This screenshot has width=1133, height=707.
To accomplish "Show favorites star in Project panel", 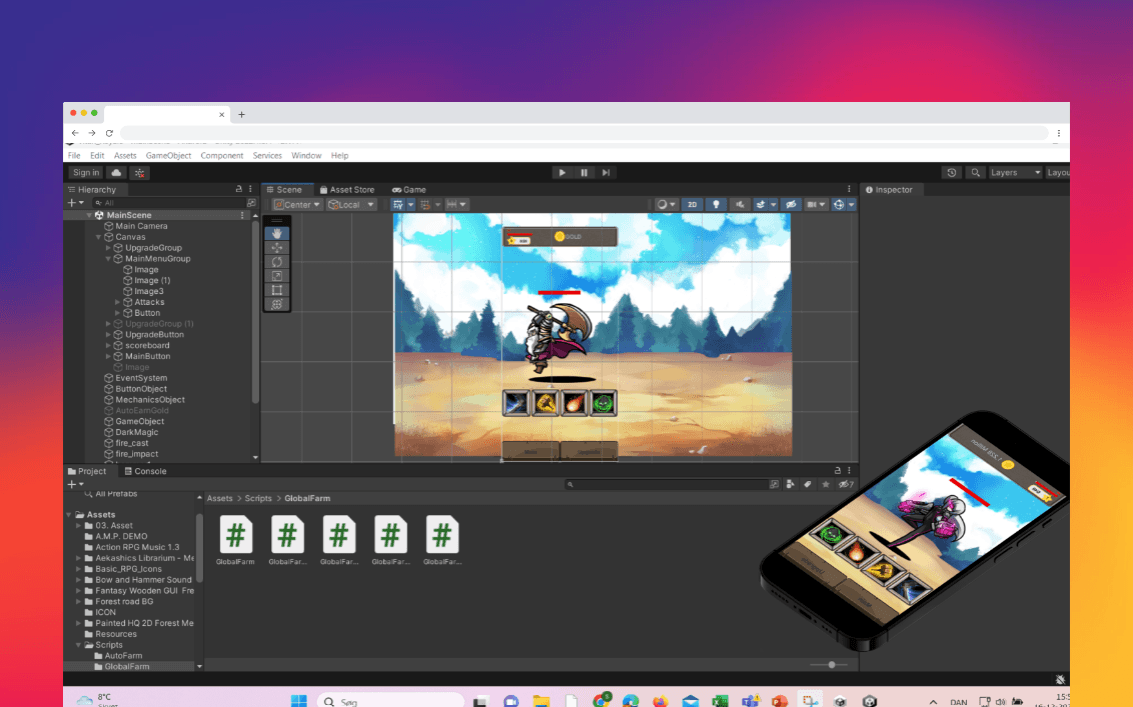I will (825, 484).
